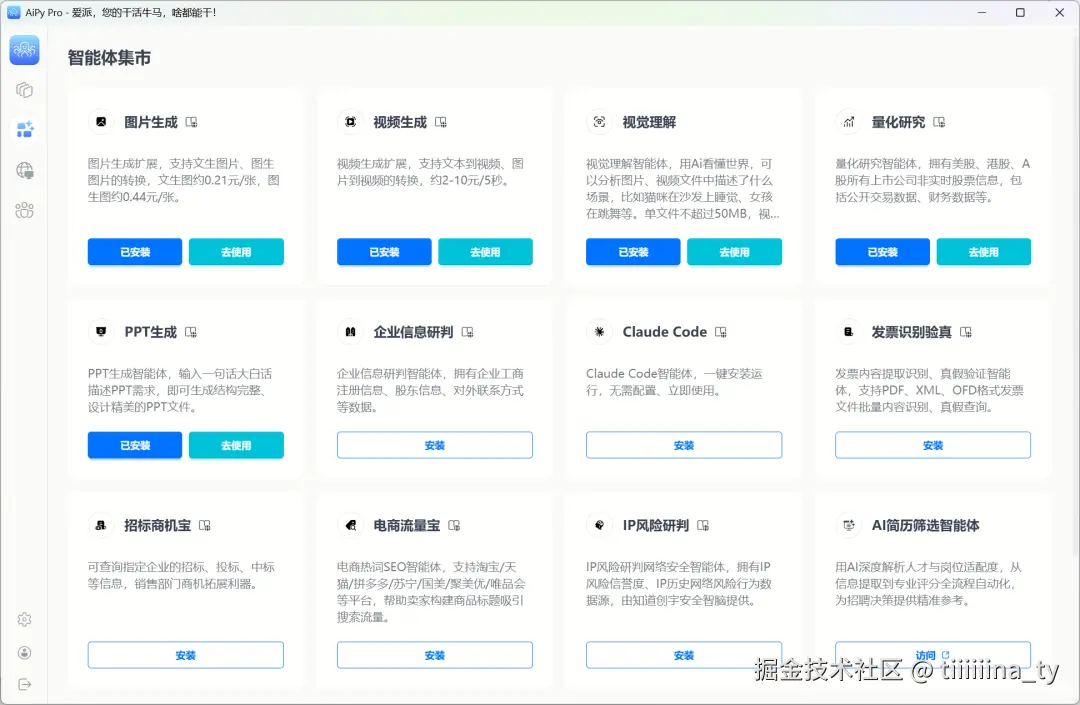
Task: Click the AiPy octopus logo in sidebar
Action: 24,50
